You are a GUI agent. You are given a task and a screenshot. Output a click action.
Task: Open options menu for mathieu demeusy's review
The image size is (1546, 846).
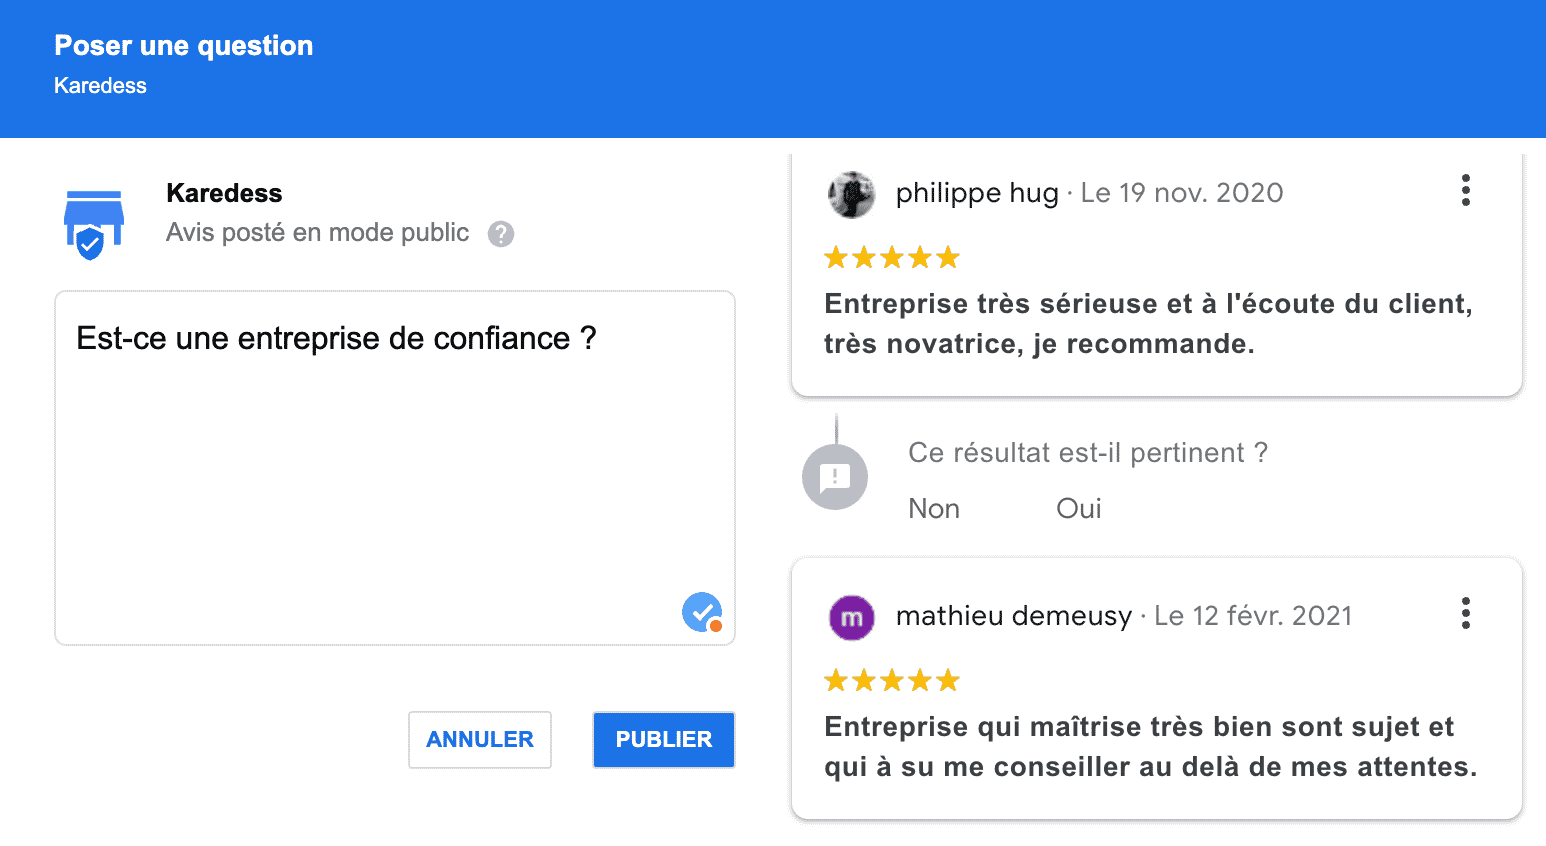pyautogui.click(x=1465, y=614)
